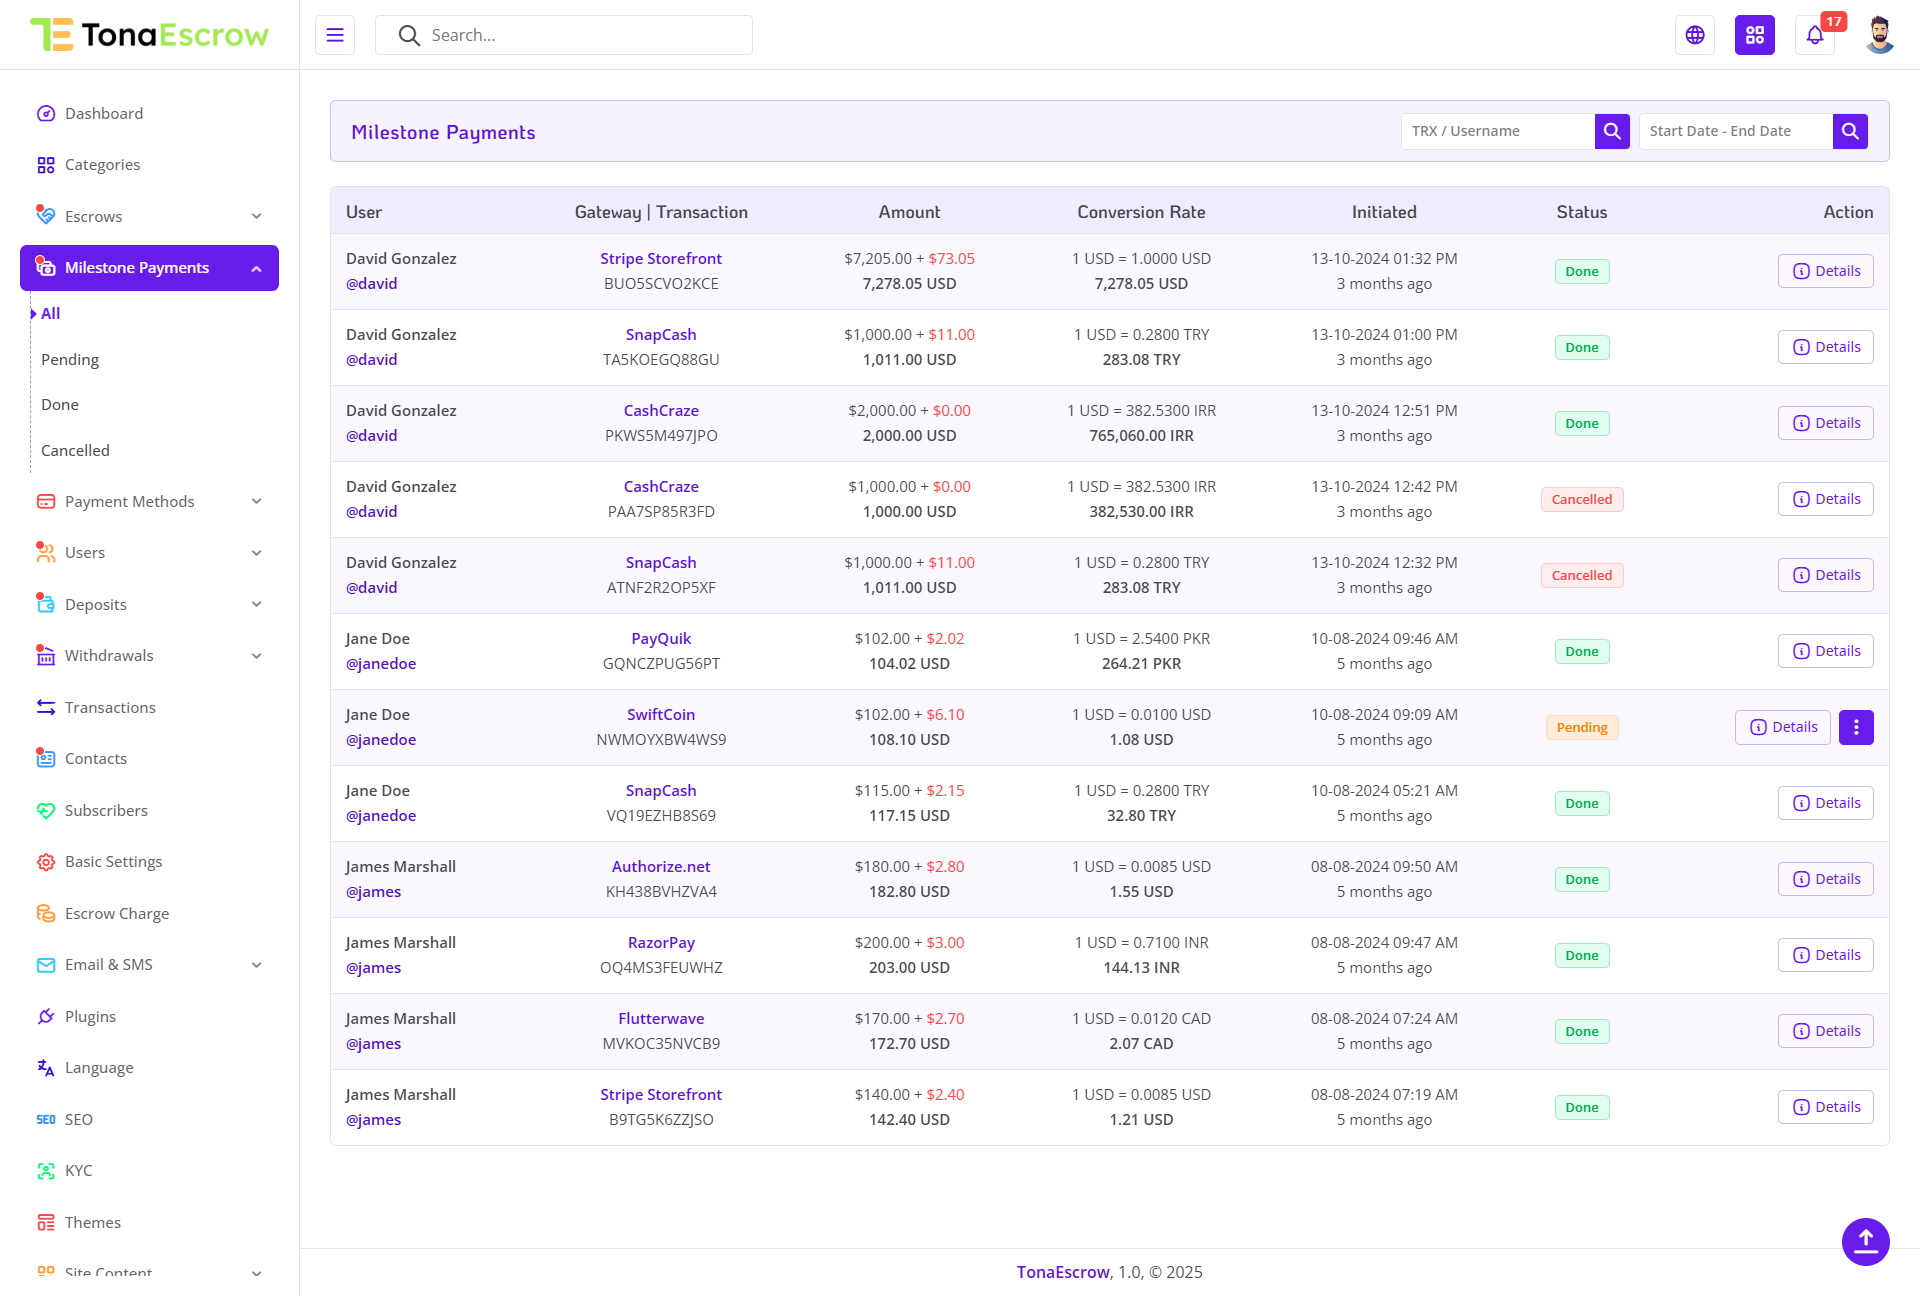Open notifications bell with 17 badge
The width and height of the screenshot is (1920, 1296).
1815,35
